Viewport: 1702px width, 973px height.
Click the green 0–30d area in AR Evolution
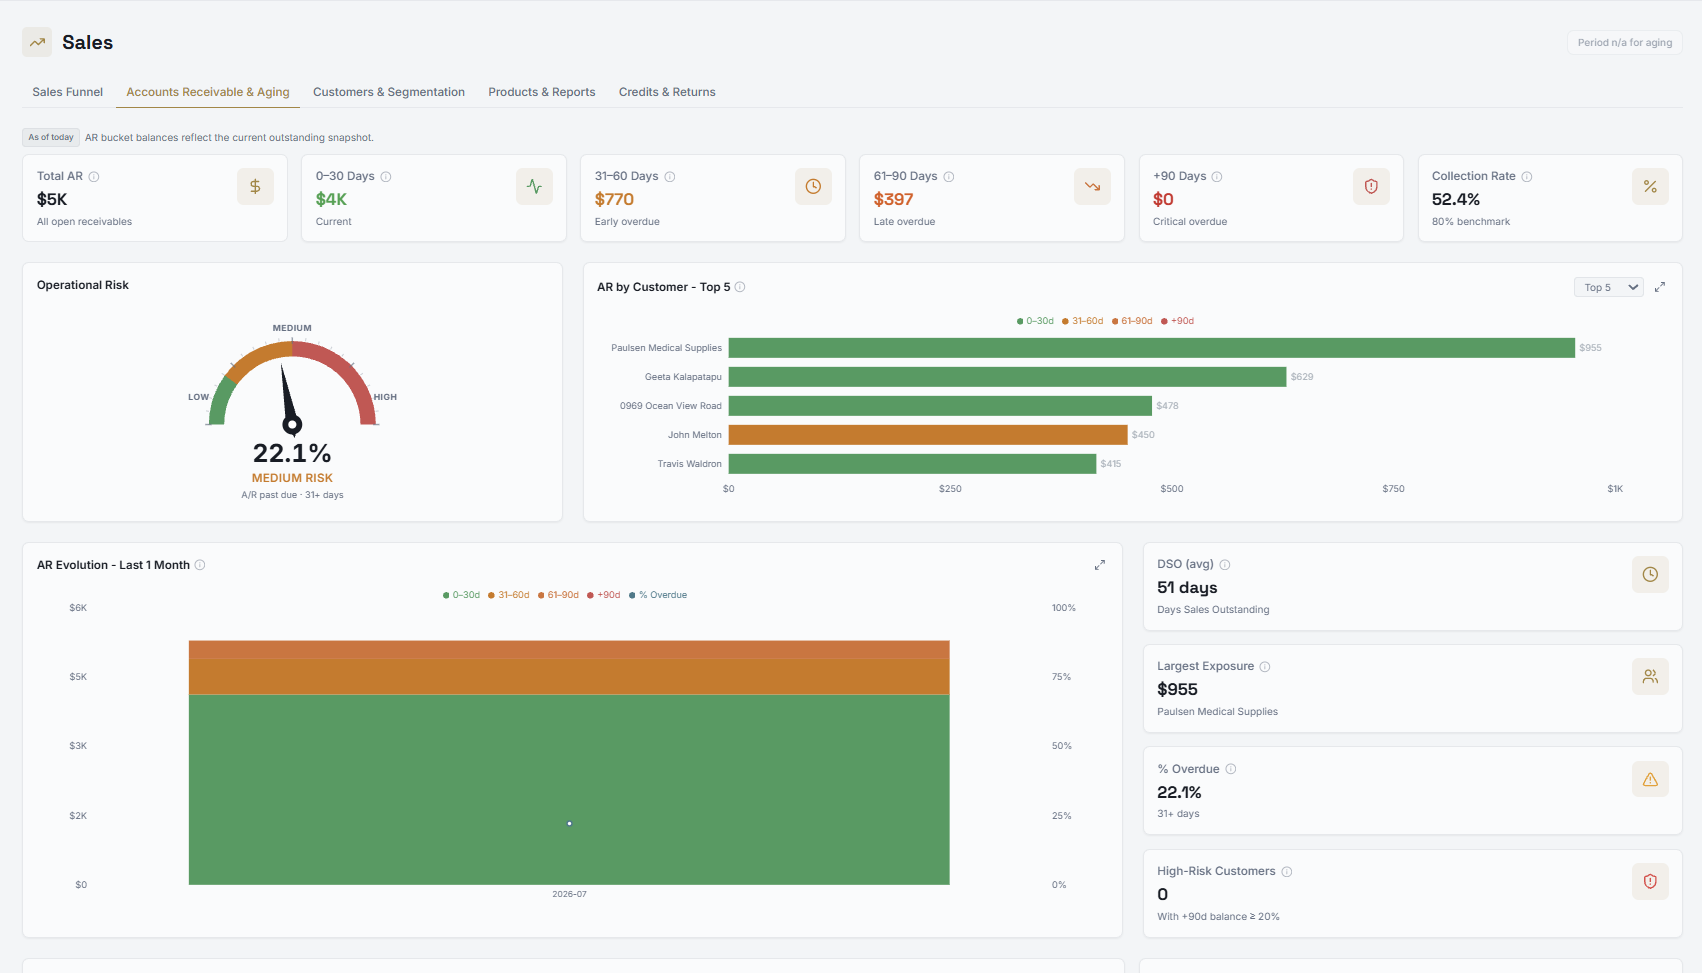pos(569,790)
